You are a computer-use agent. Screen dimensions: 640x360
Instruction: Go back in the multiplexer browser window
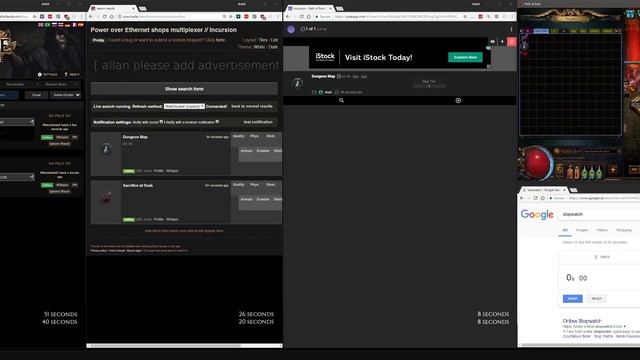(91, 17)
